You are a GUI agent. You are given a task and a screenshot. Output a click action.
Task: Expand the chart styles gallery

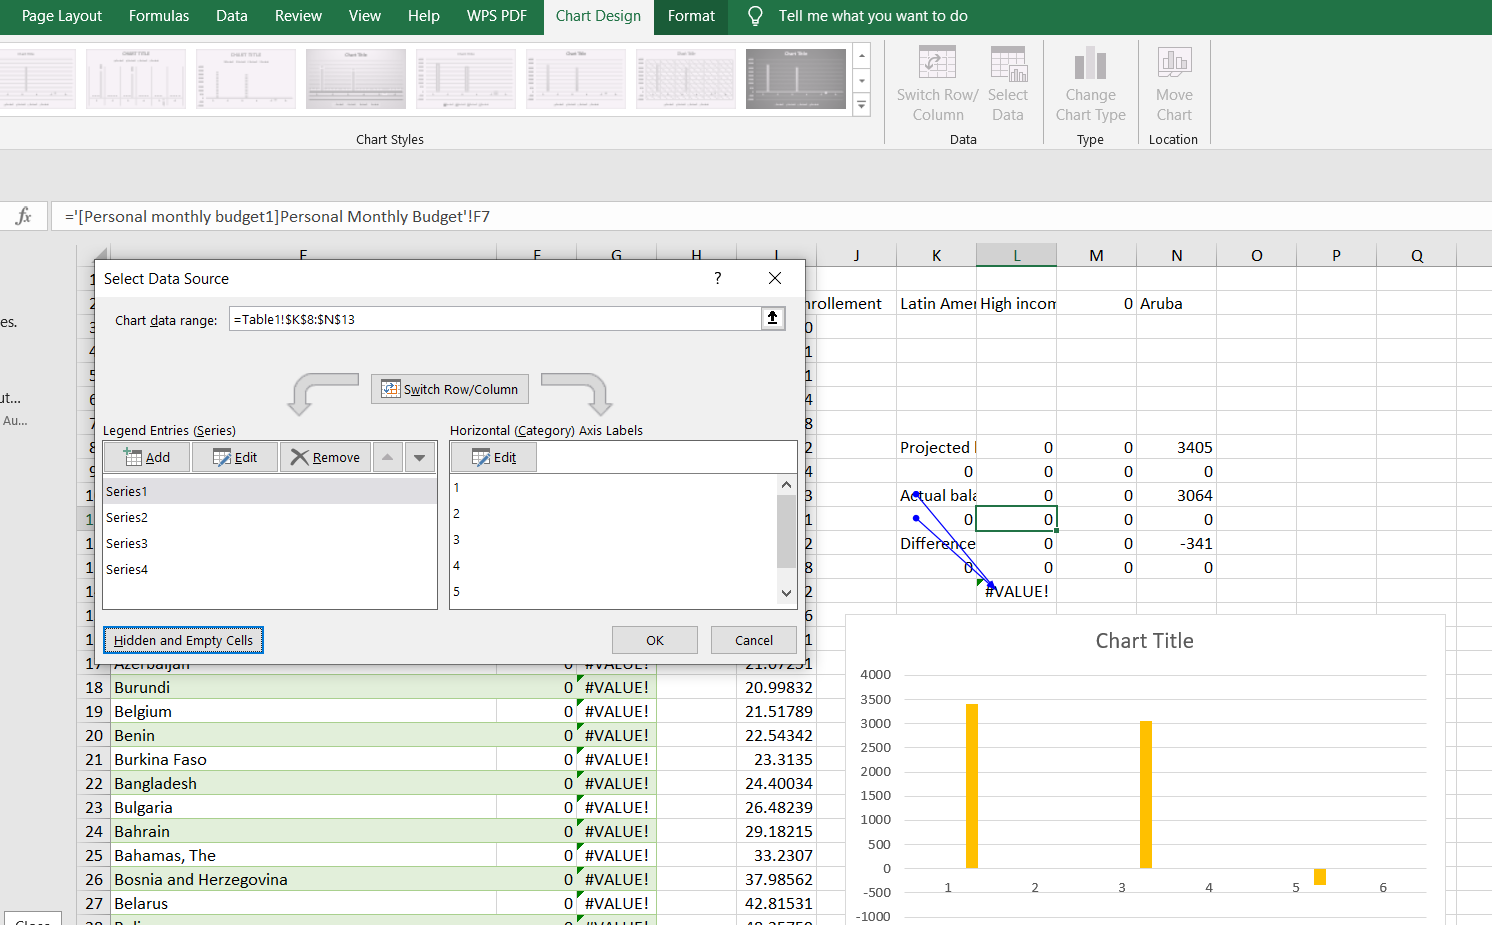[861, 105]
